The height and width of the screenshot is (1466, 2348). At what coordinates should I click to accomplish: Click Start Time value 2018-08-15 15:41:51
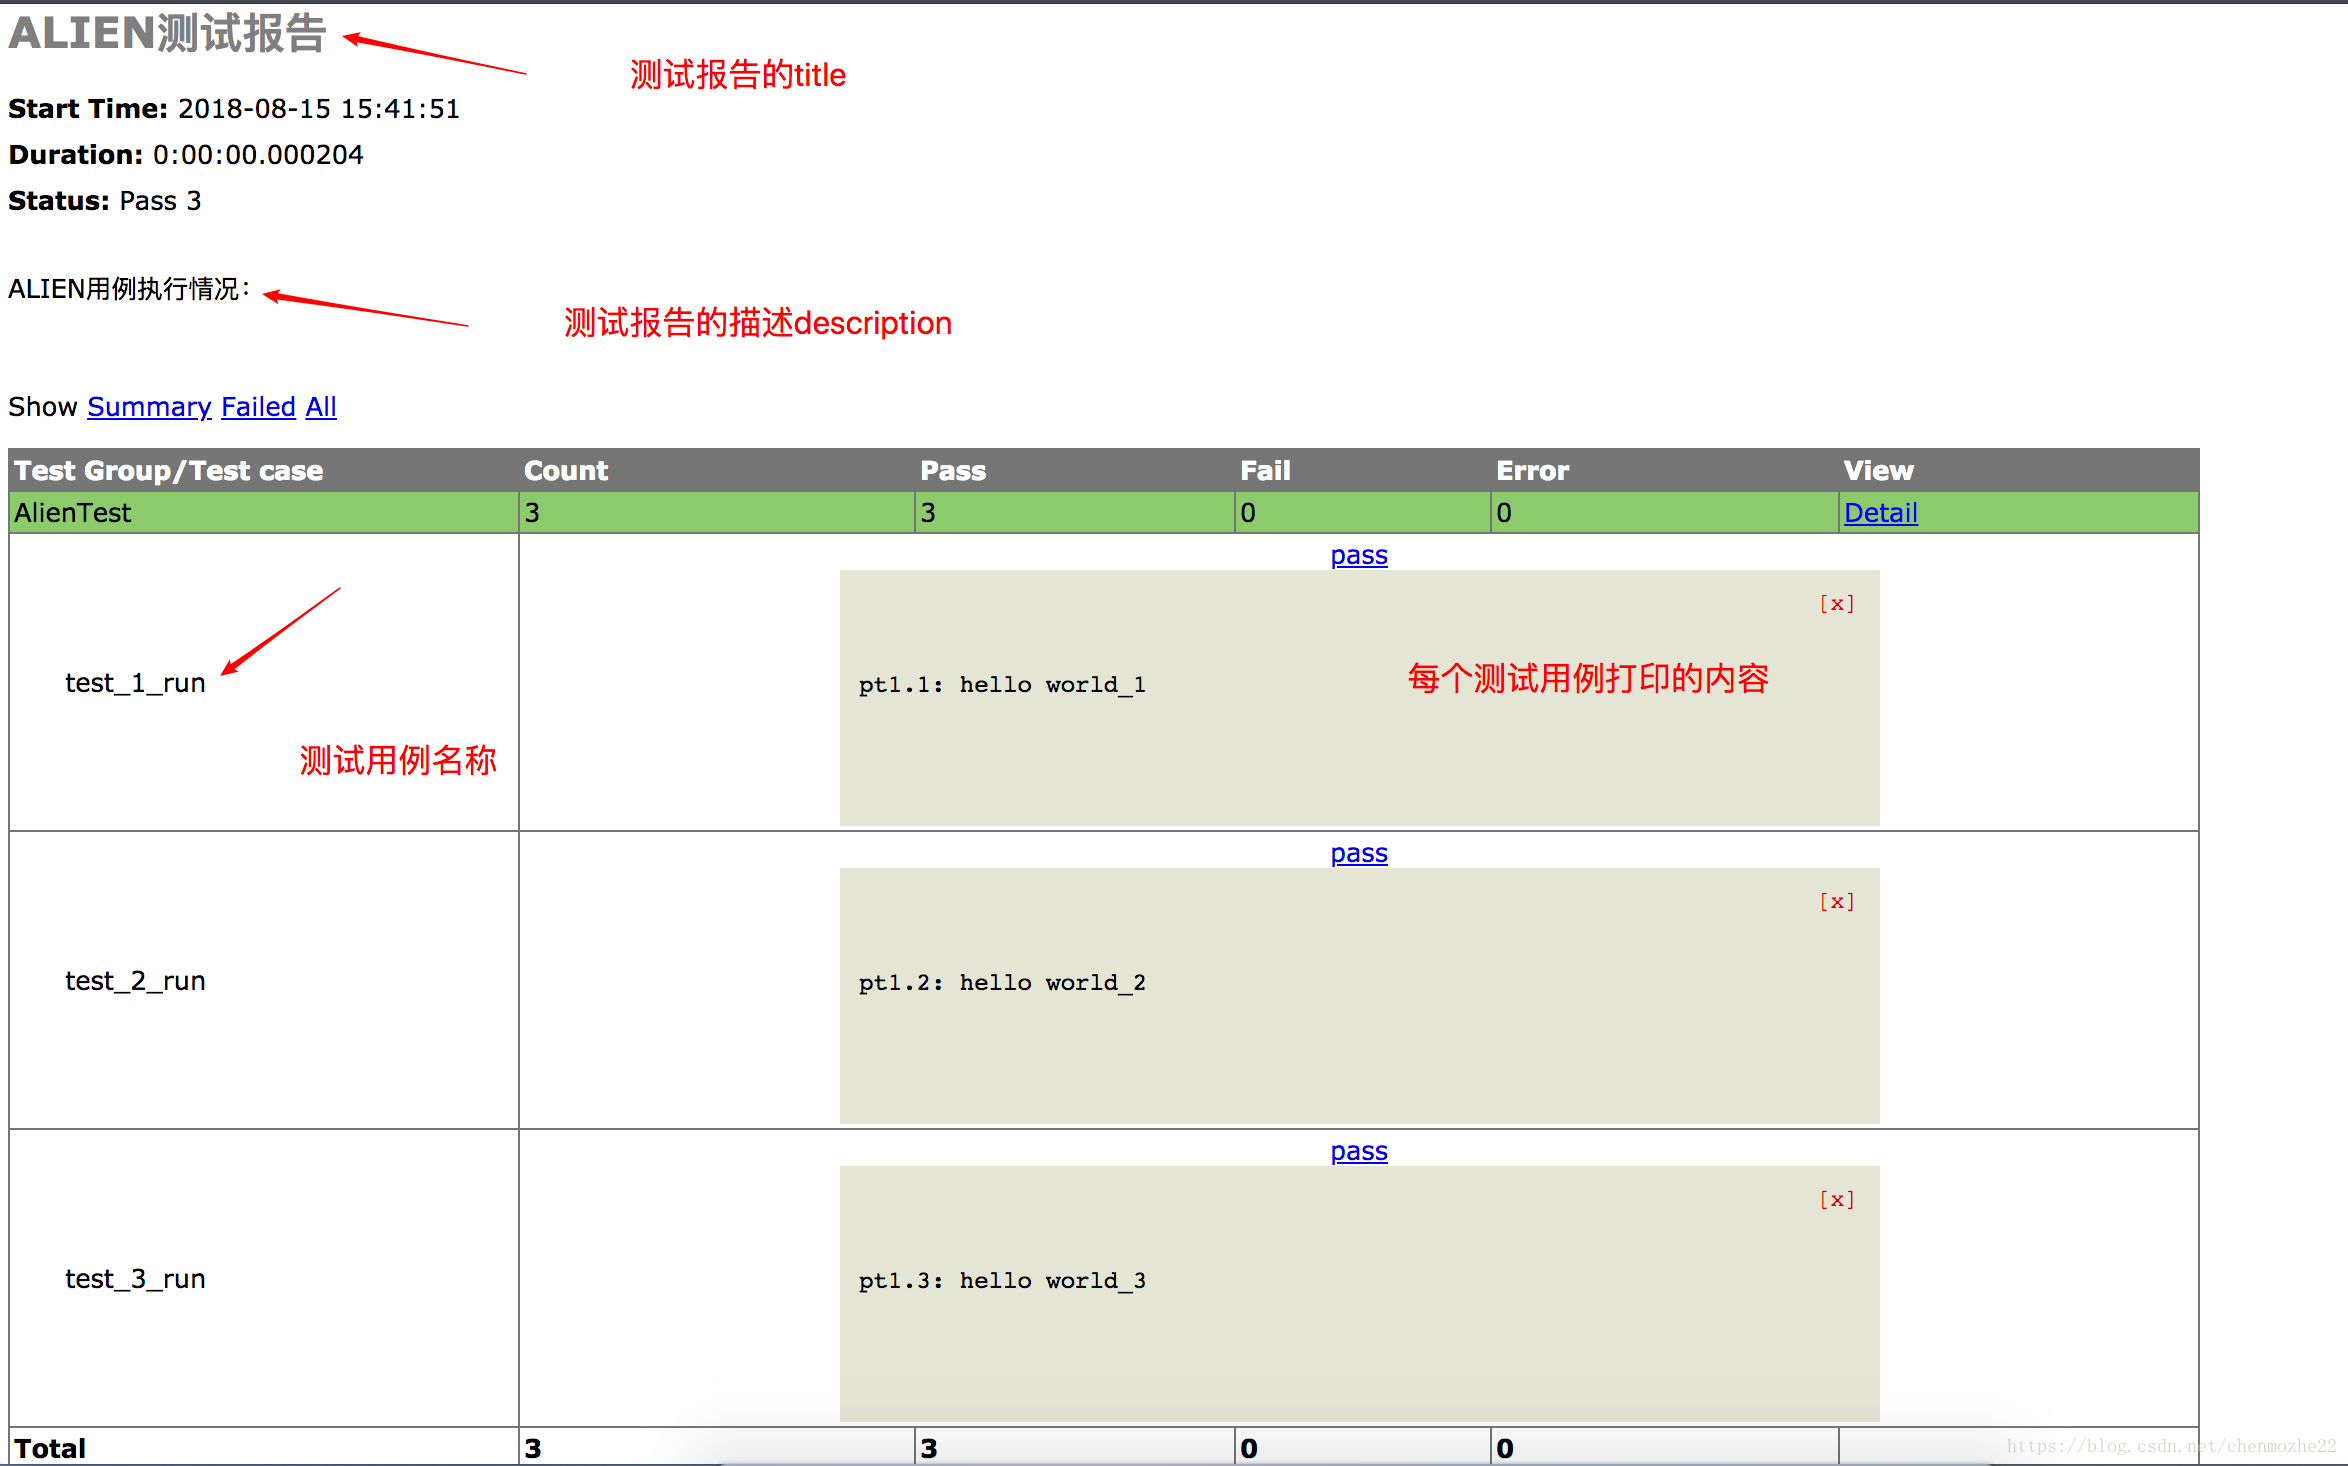[x=319, y=109]
